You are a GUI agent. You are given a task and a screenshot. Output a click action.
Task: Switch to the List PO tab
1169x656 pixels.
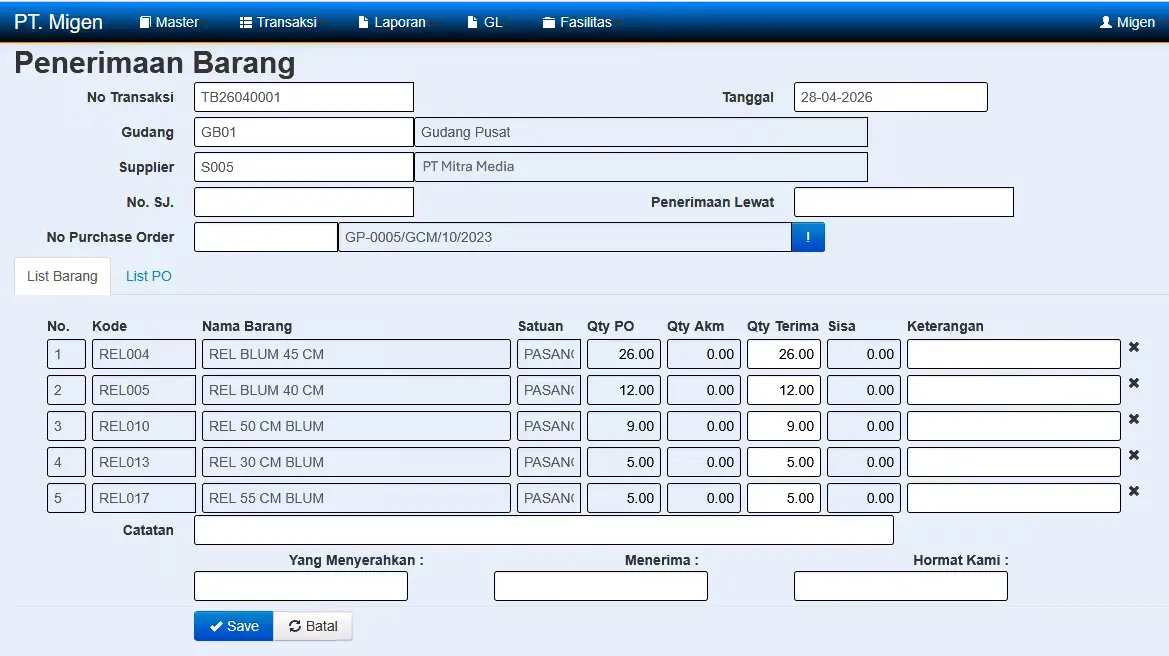pos(148,276)
